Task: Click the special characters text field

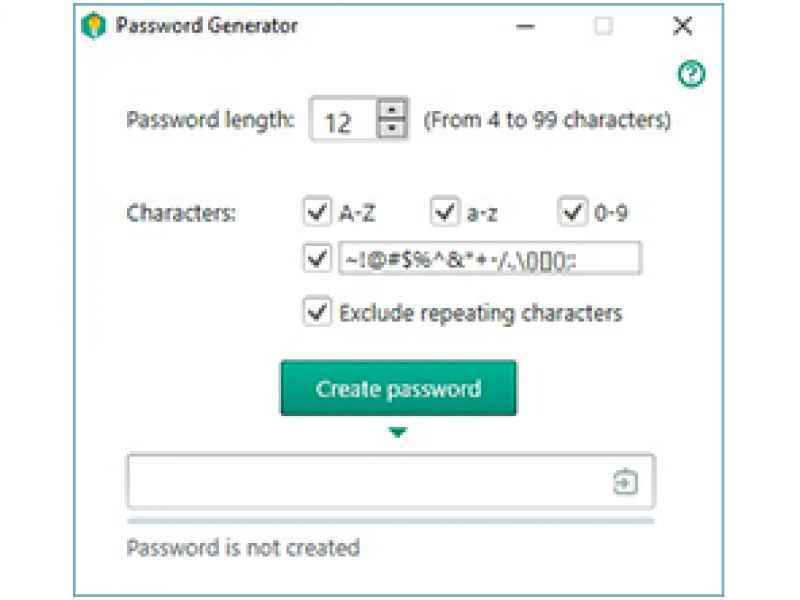Action: pos(490,259)
